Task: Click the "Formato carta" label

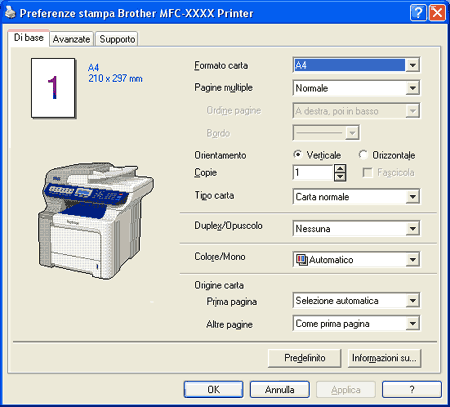Action: tap(221, 65)
